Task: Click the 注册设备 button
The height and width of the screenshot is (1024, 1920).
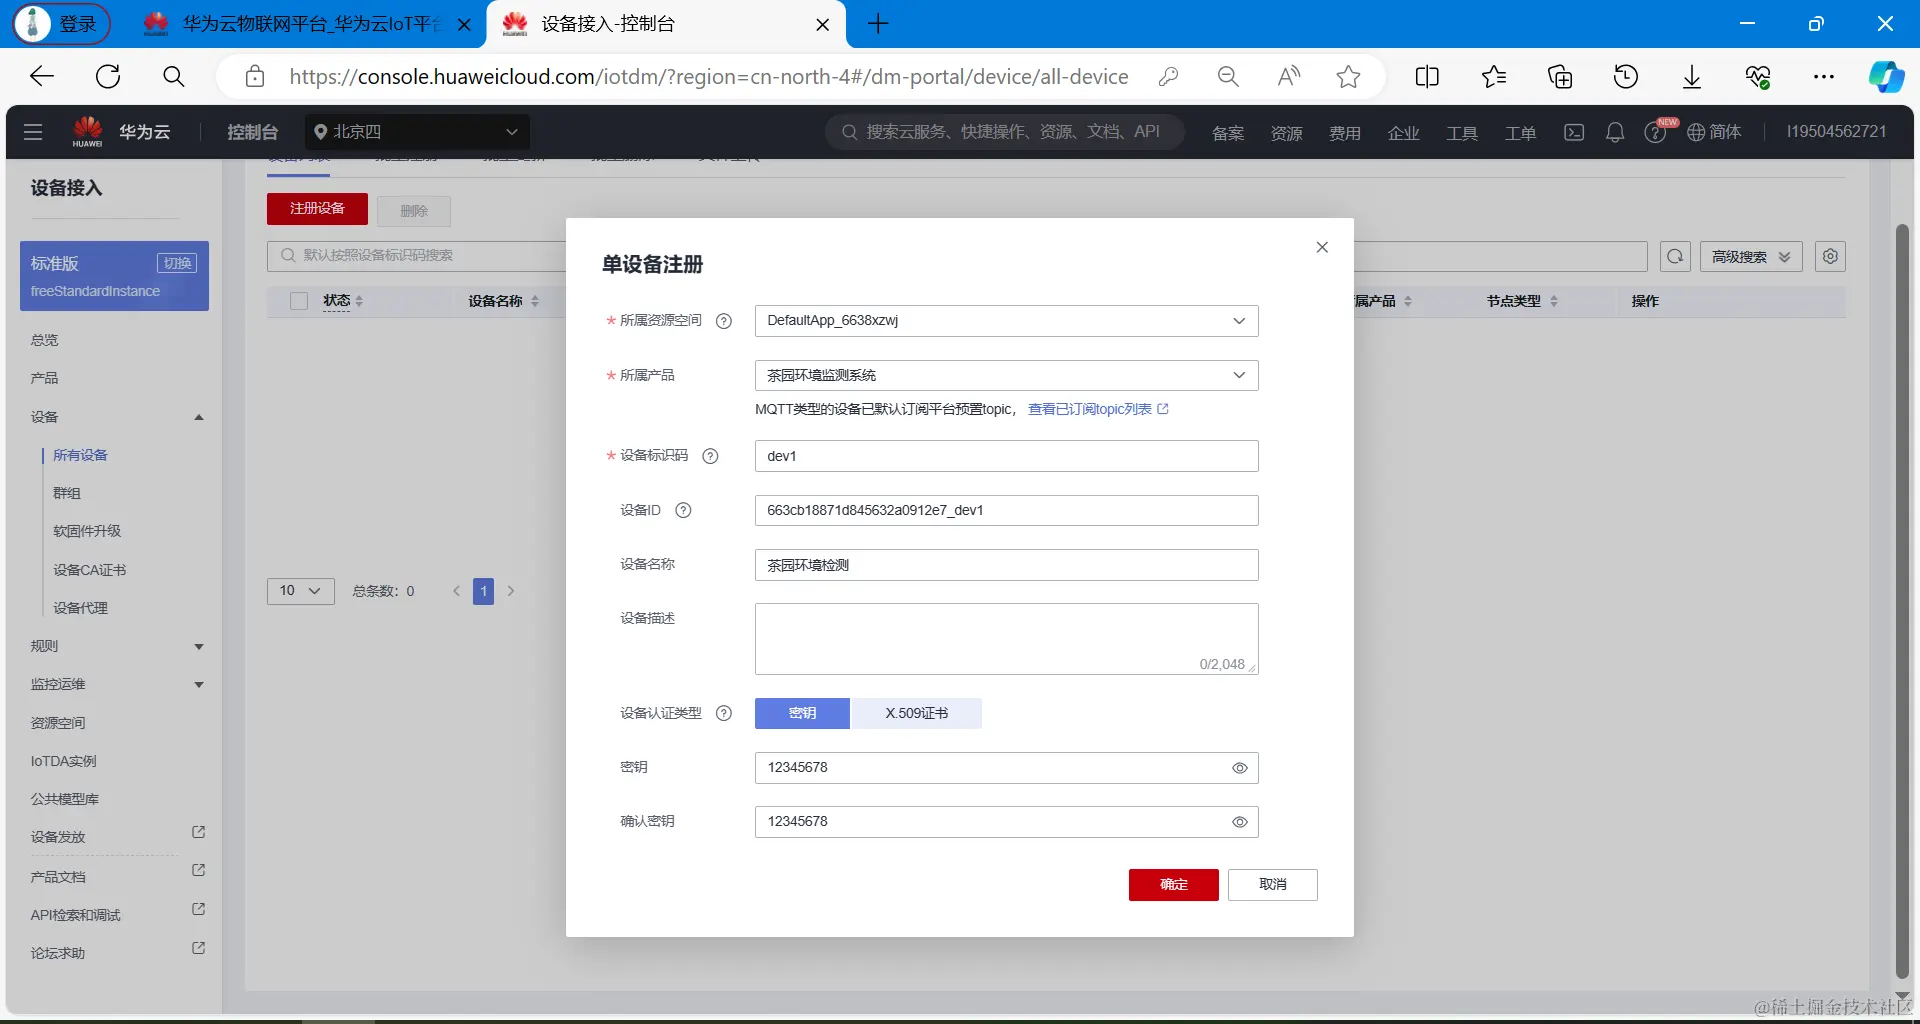Action: point(317,209)
